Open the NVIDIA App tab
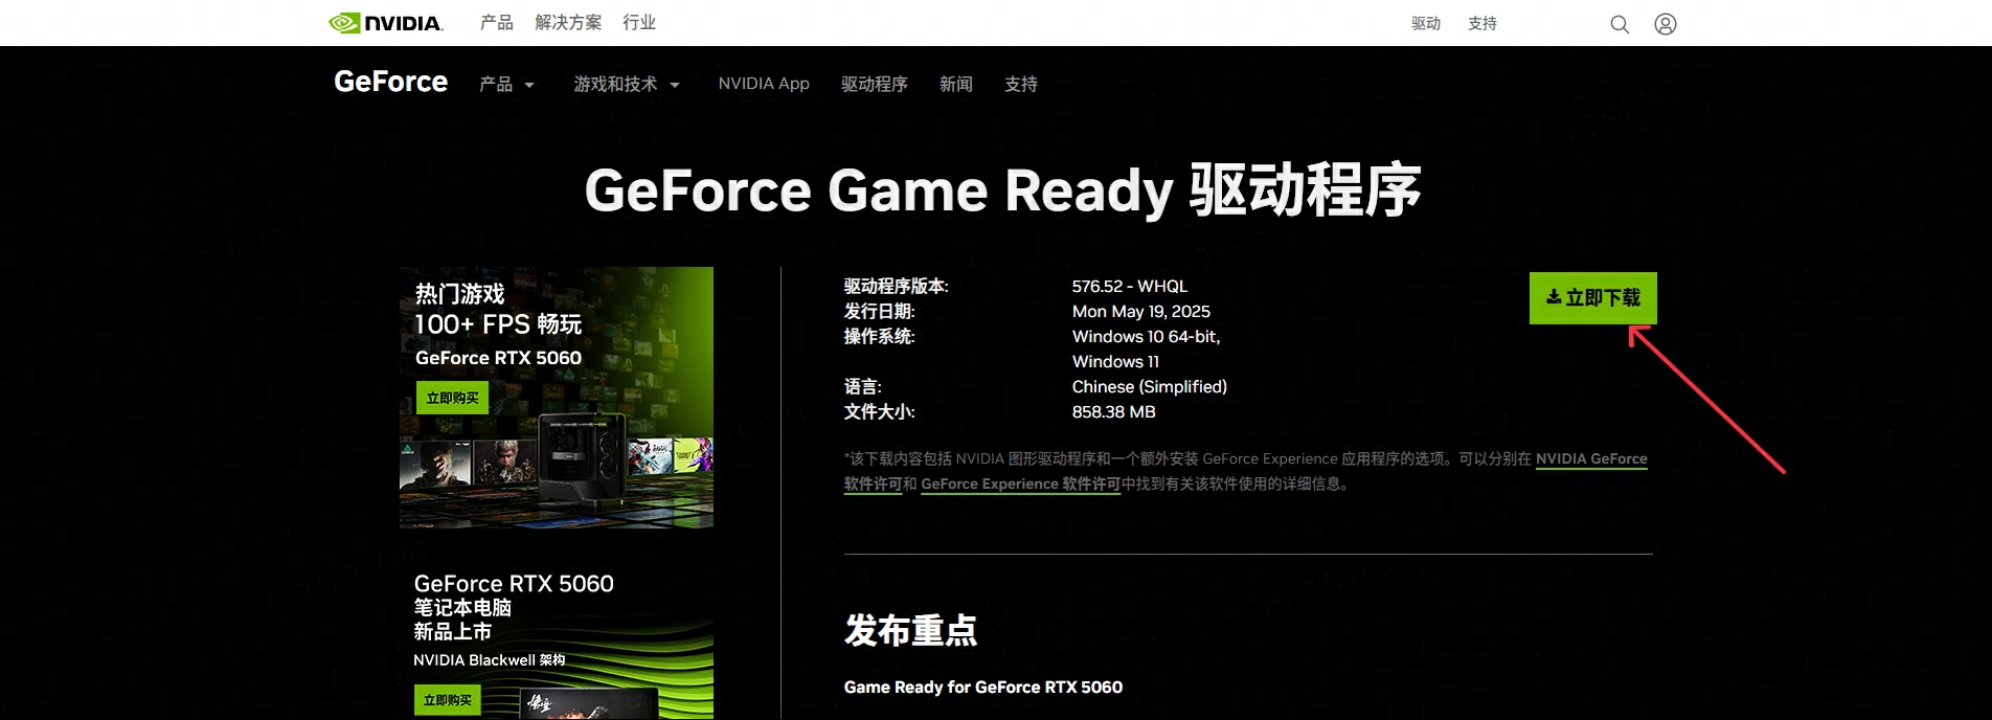Viewport: 1992px width, 720px height. pos(764,84)
